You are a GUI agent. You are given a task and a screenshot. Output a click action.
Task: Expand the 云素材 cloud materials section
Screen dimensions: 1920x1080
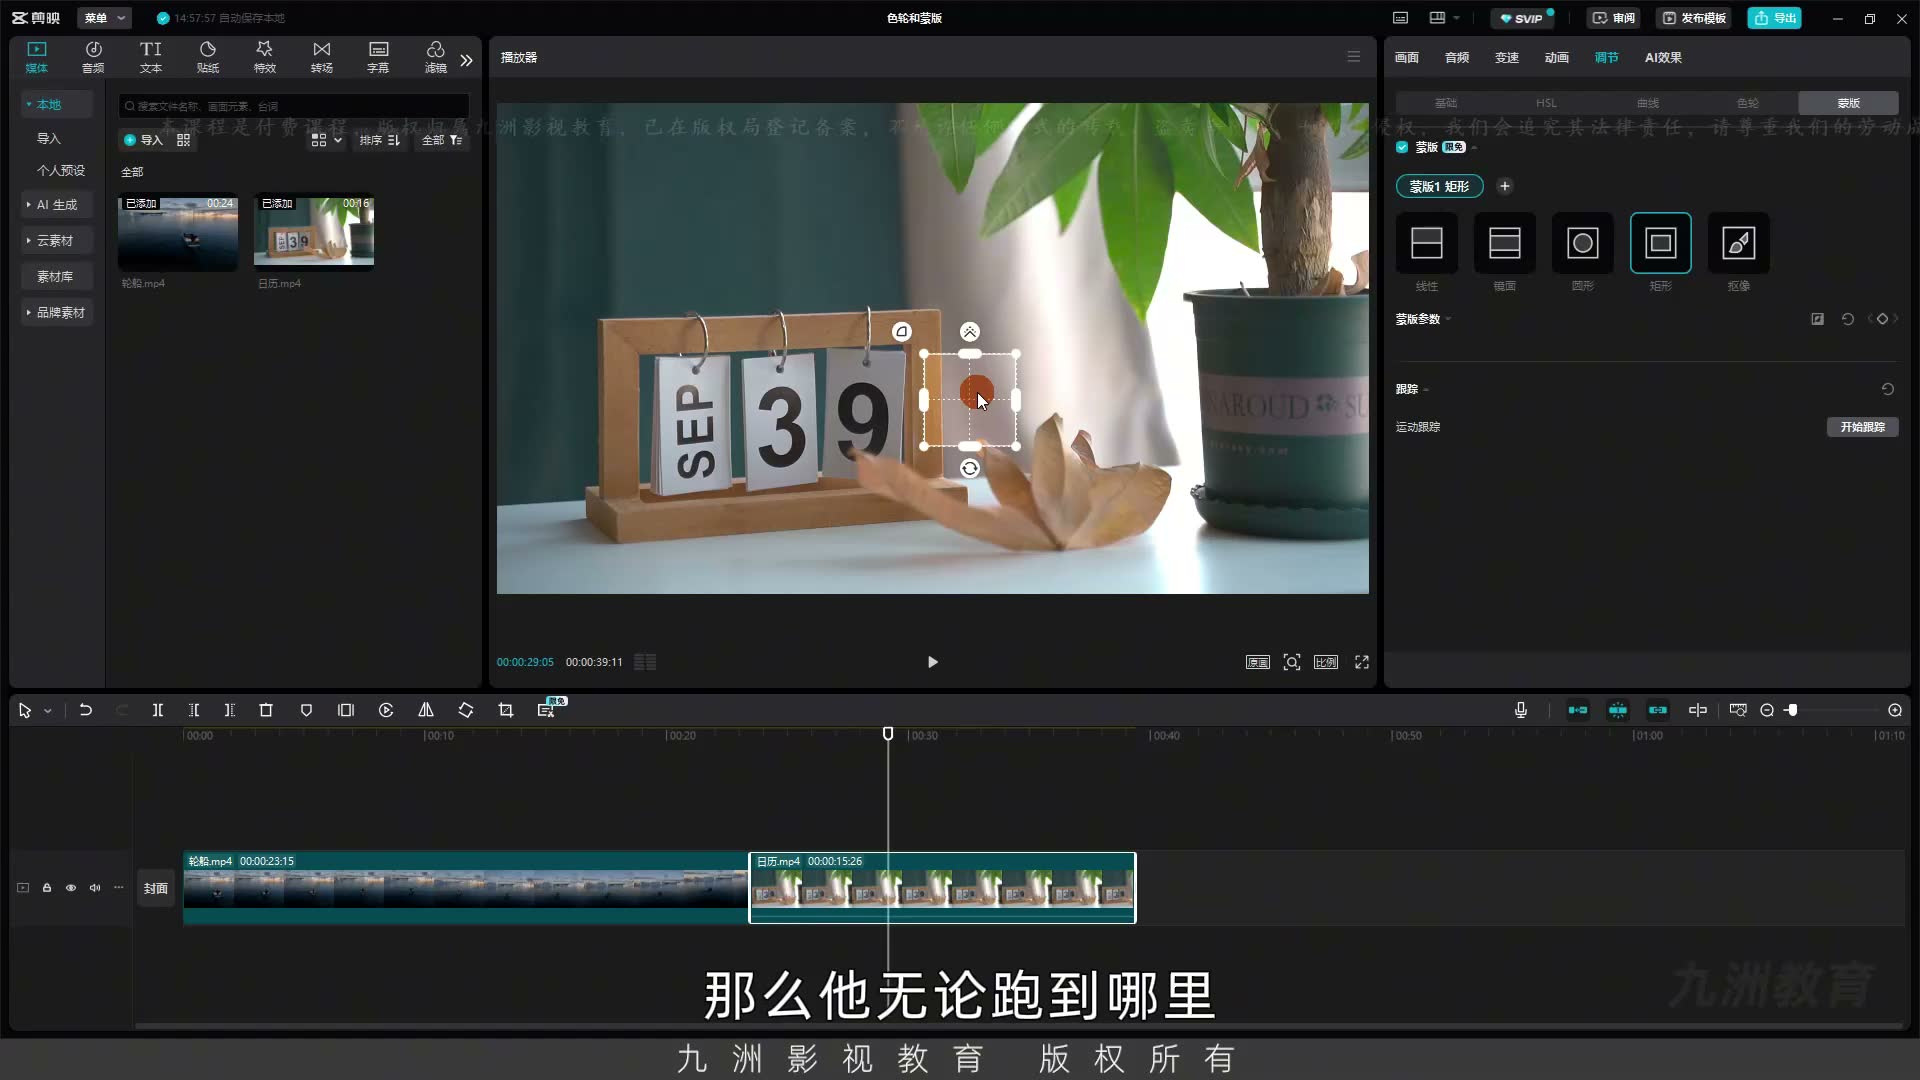[57, 240]
